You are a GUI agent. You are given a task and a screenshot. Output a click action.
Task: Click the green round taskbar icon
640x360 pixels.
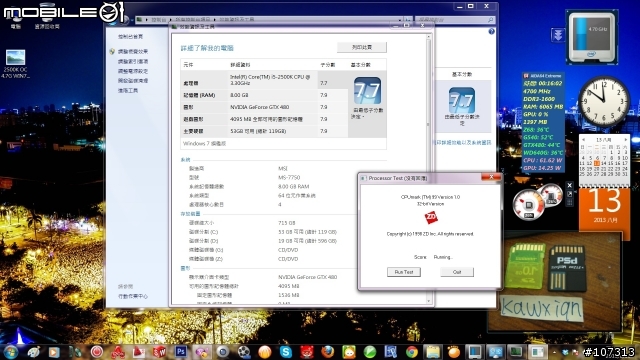[369, 351]
